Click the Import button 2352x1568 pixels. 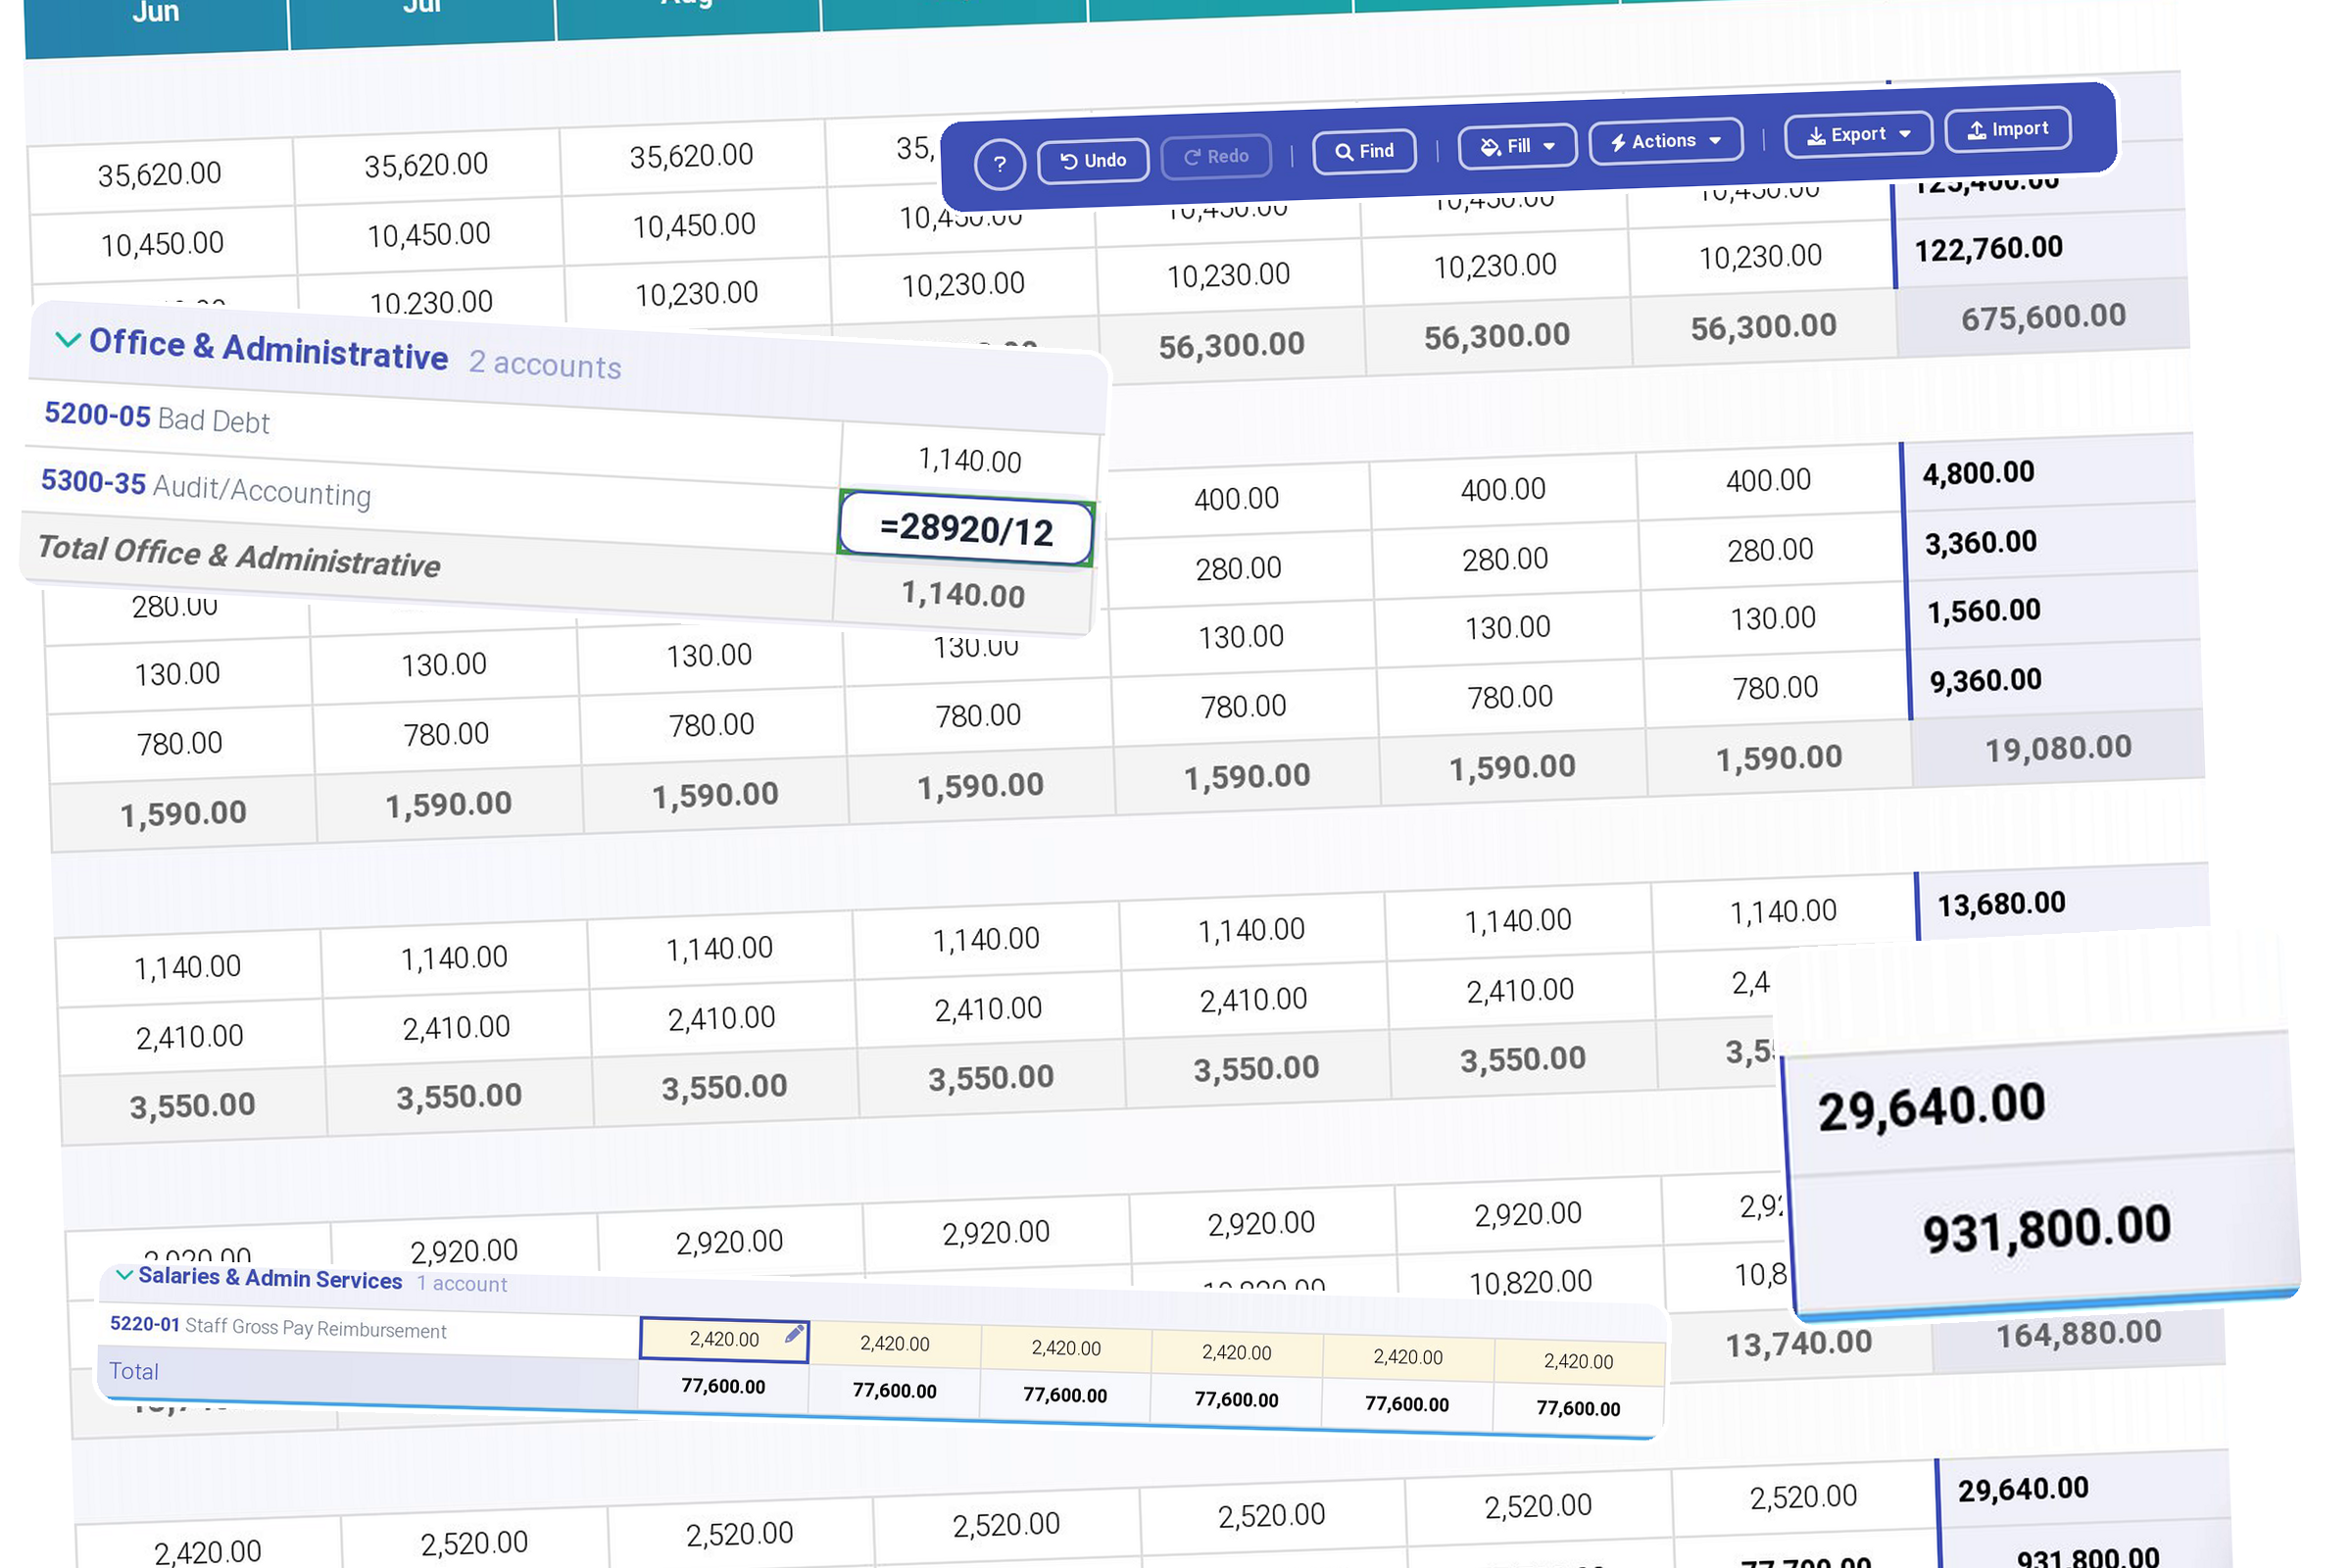coord(2007,129)
